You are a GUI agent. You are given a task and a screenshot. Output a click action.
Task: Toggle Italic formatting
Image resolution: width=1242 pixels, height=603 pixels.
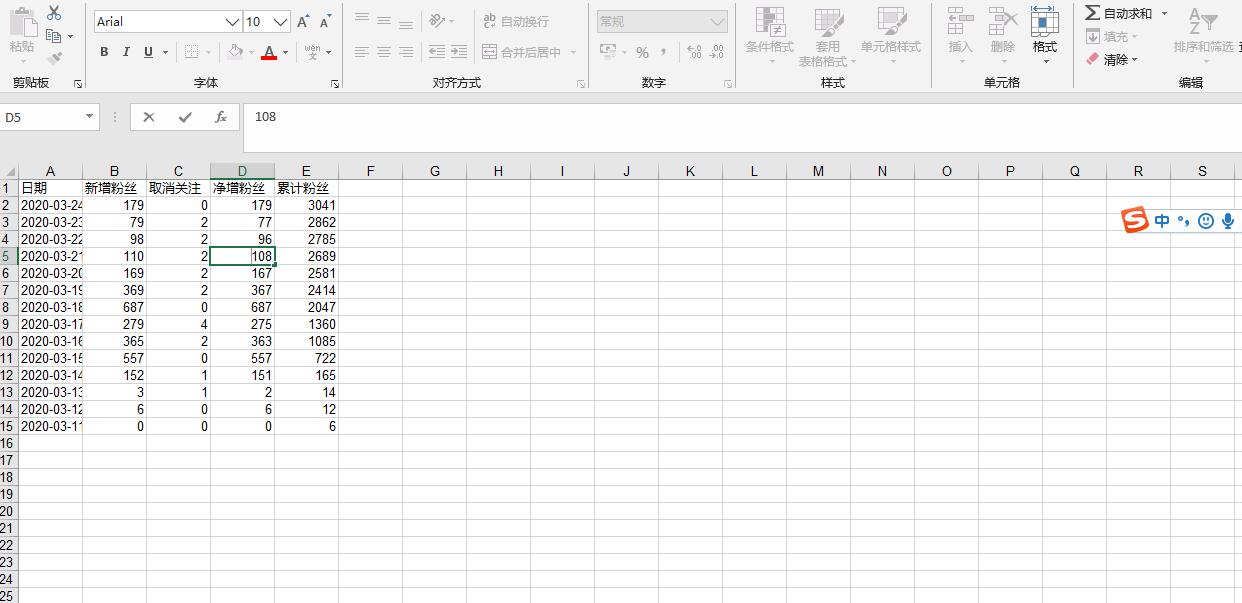click(x=126, y=52)
